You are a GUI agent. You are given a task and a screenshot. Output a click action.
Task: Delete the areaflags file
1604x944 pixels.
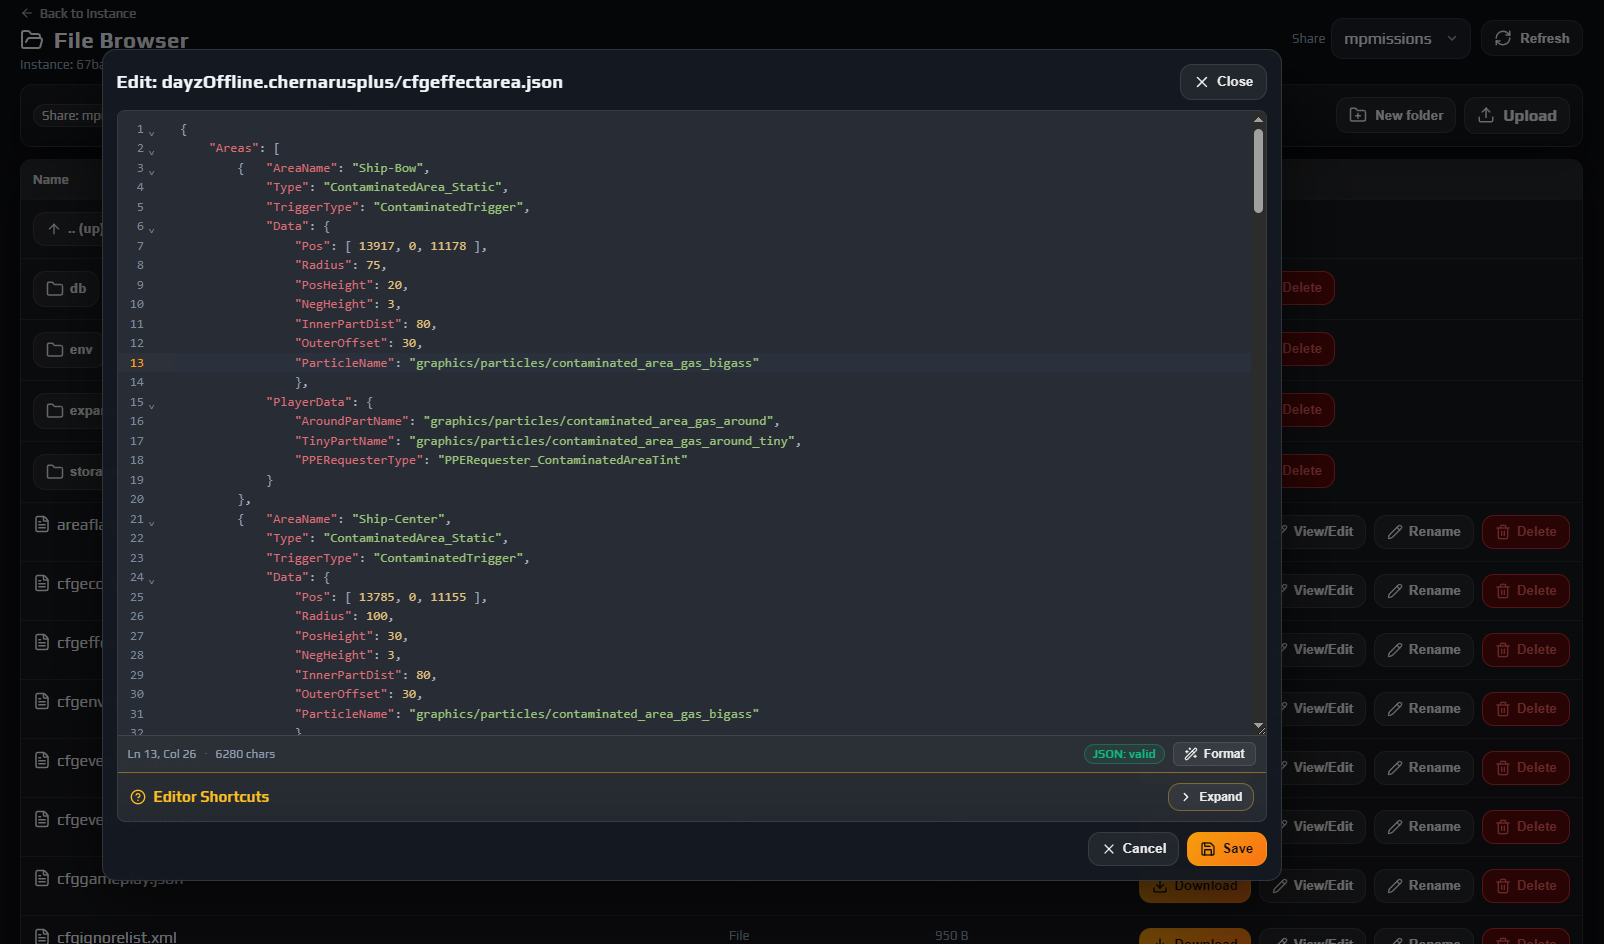click(1526, 532)
